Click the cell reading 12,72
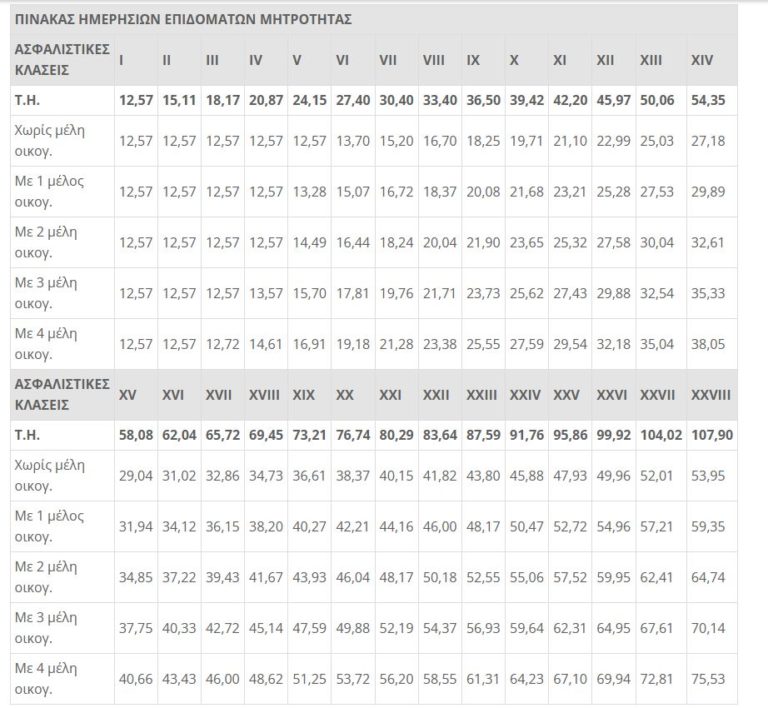This screenshot has width=768, height=708. tap(223, 344)
